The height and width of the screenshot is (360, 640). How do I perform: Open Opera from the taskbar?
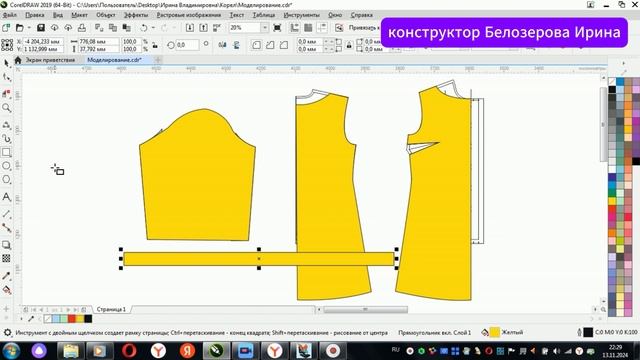click(x=129, y=351)
